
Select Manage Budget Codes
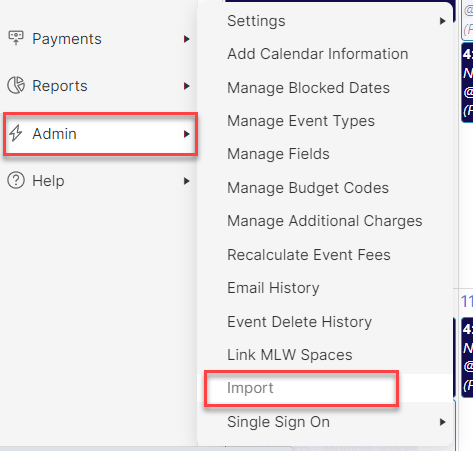[308, 188]
